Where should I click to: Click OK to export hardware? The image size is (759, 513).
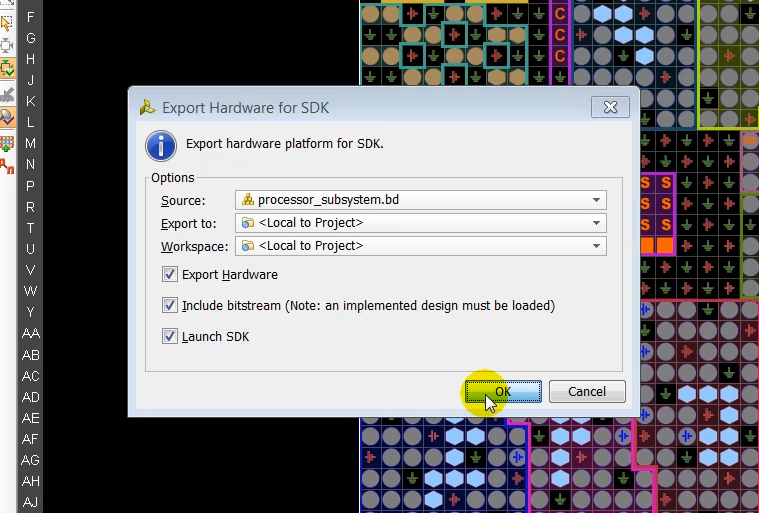[x=503, y=391]
